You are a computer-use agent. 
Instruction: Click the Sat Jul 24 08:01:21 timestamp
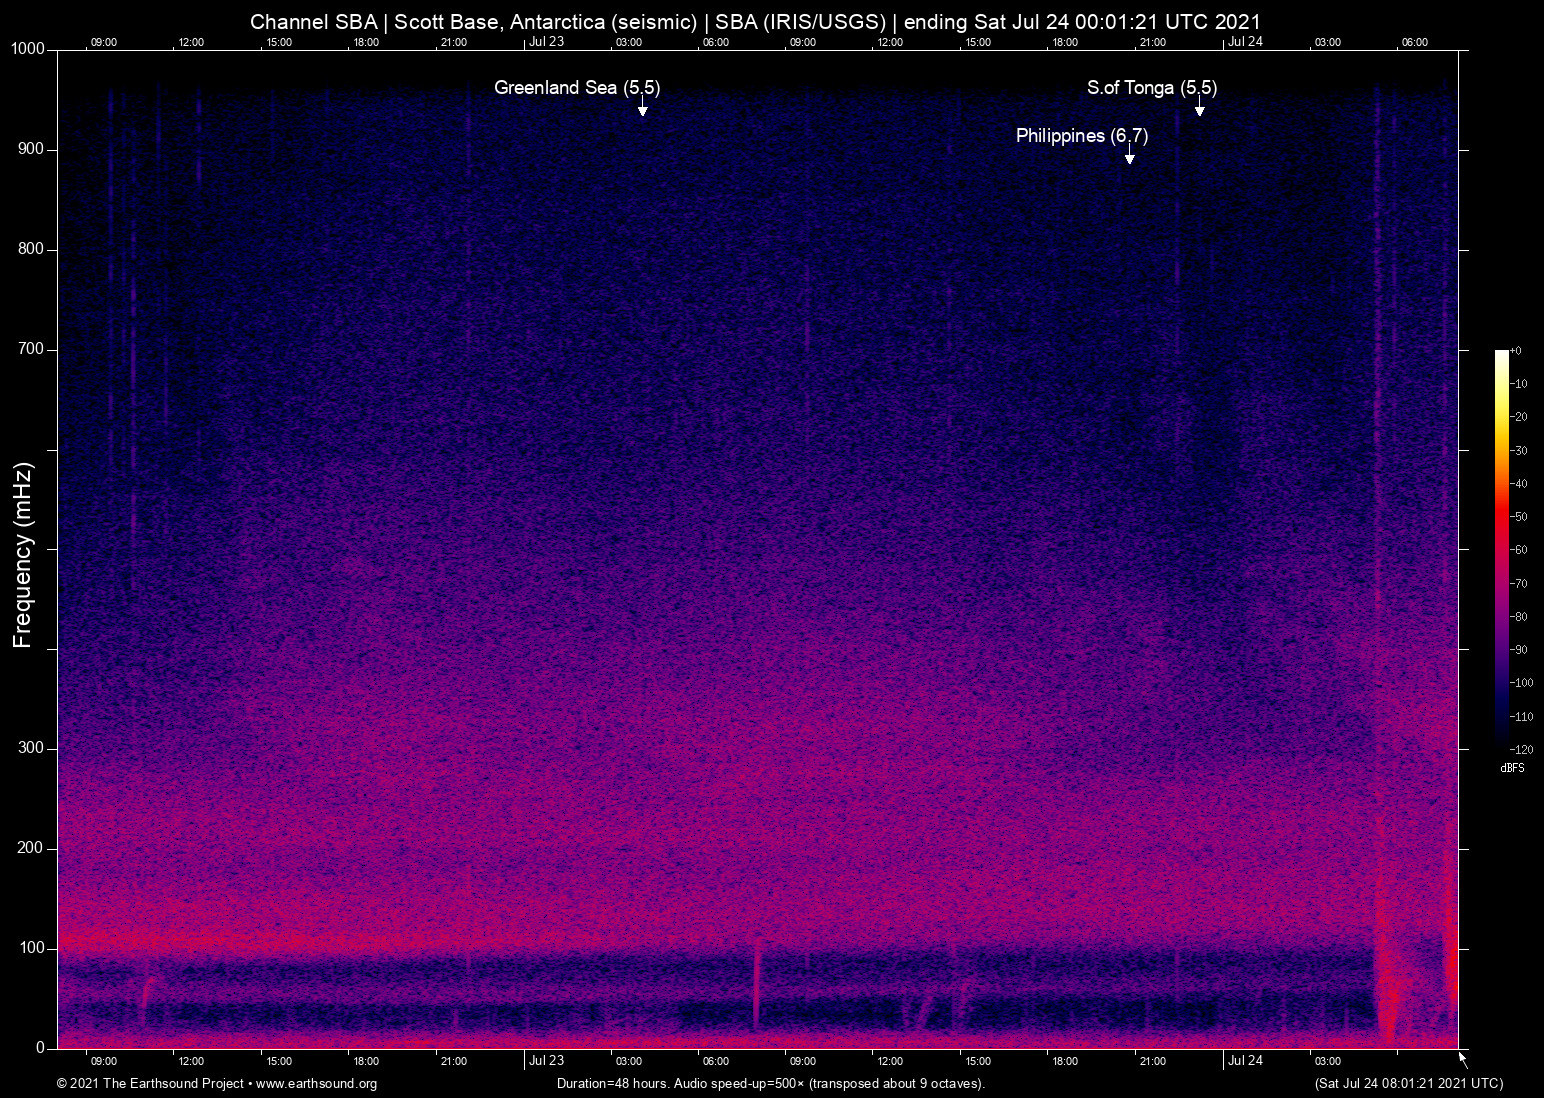(x=1408, y=1084)
